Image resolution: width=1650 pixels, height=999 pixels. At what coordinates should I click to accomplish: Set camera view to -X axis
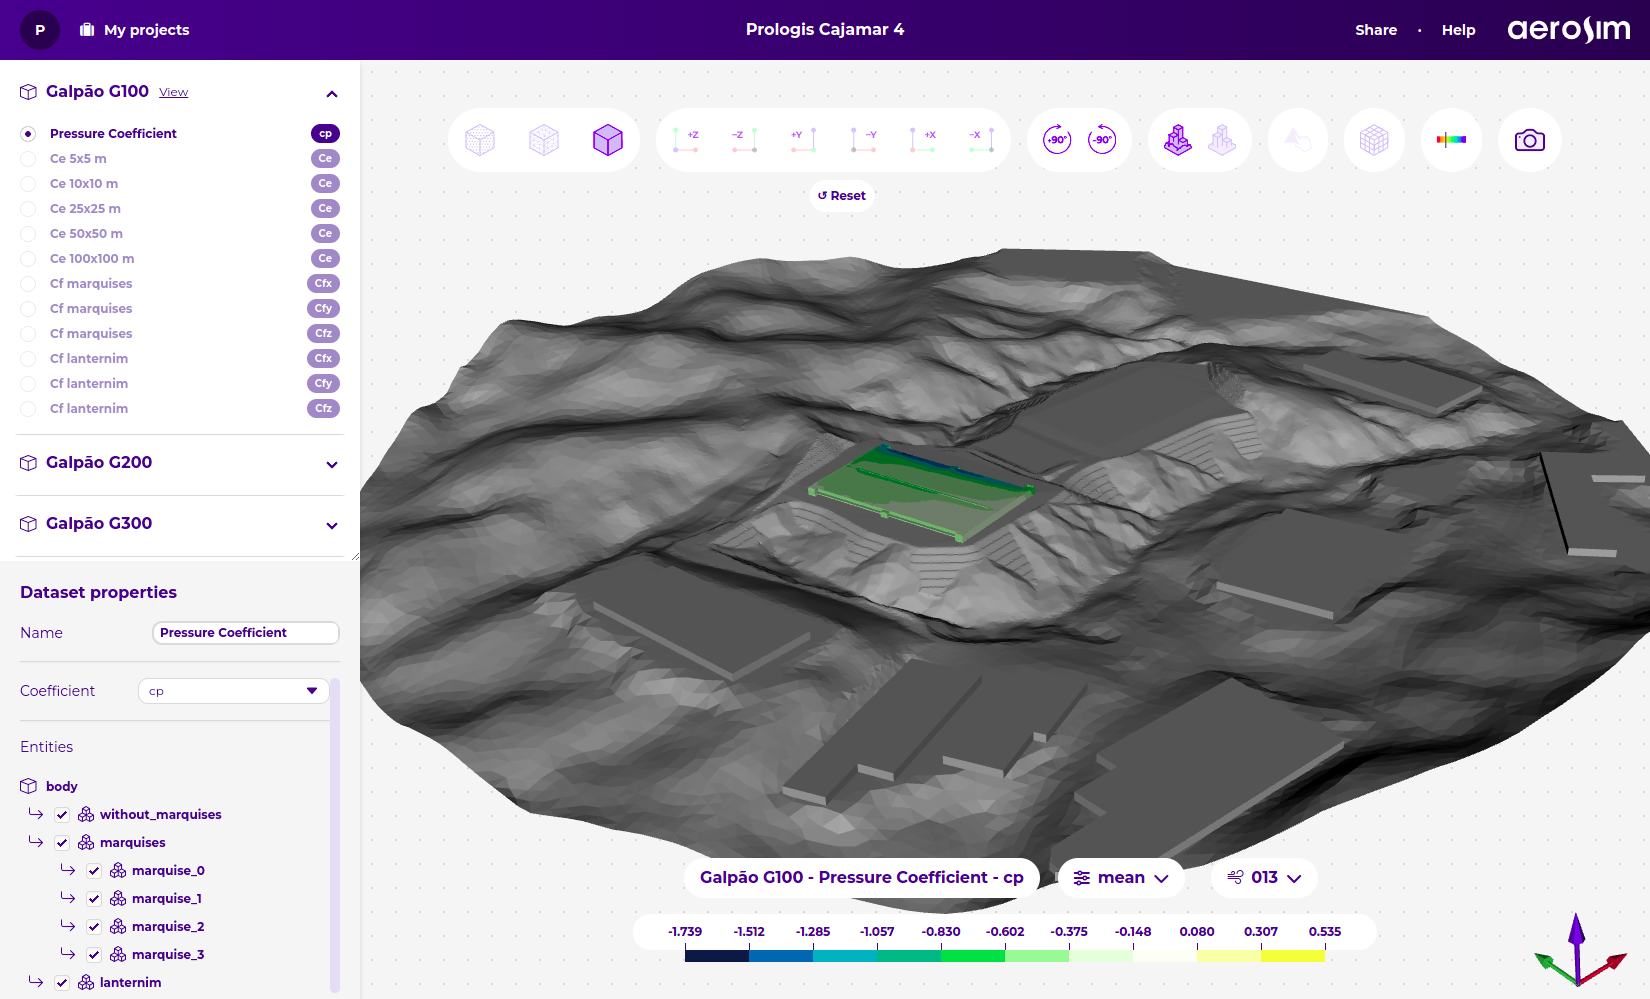(x=981, y=140)
